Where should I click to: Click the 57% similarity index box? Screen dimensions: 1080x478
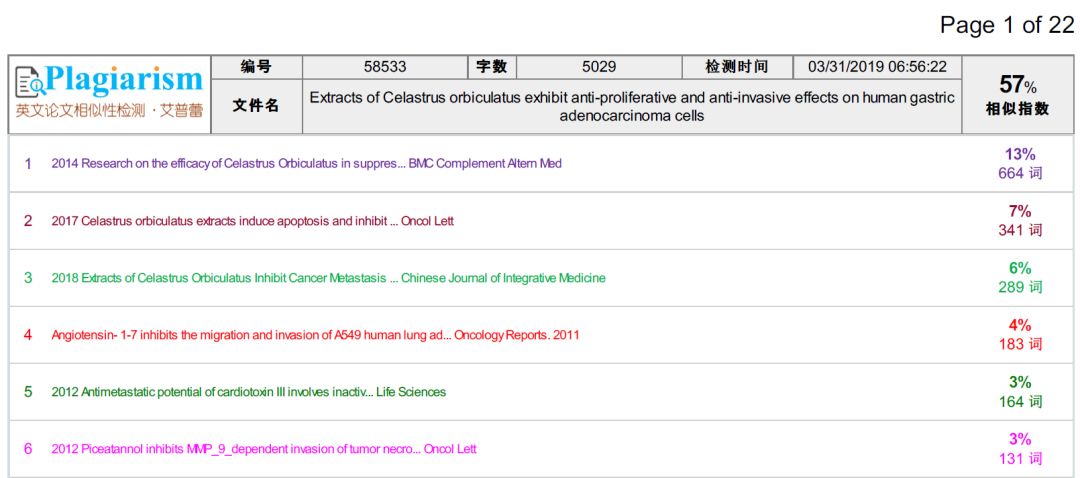point(1018,95)
